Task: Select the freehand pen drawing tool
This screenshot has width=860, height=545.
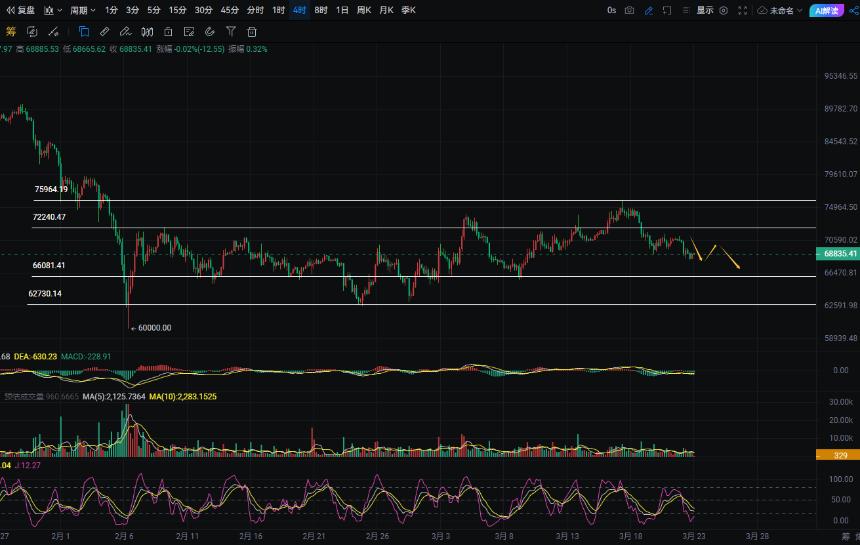Action: [126, 32]
